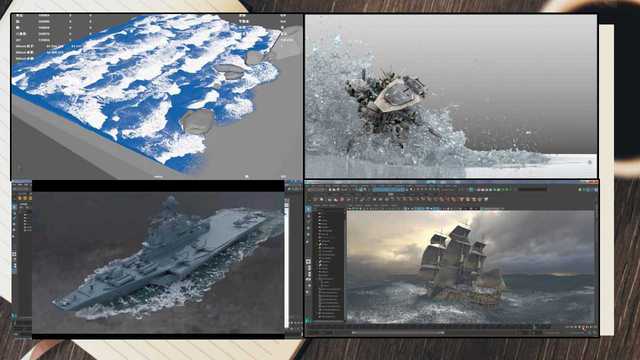Click the green icon at bottom-left of sailing ship window
The width and height of the screenshot is (640, 360).
click(x=309, y=321)
